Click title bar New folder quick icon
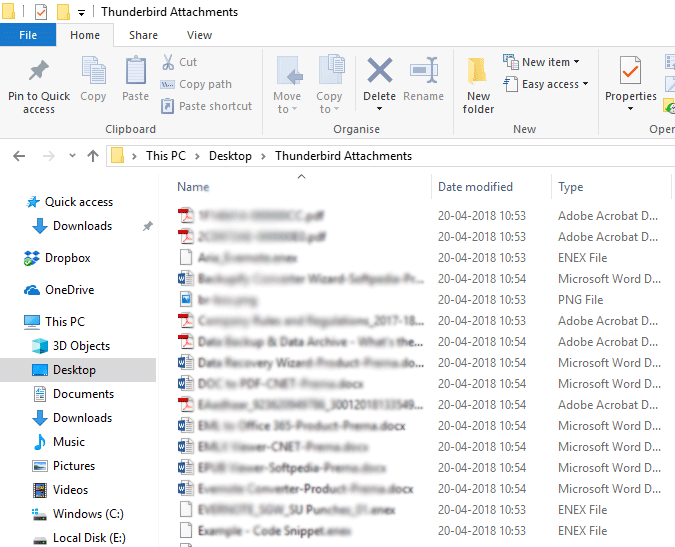The height and width of the screenshot is (547, 675). click(63, 12)
